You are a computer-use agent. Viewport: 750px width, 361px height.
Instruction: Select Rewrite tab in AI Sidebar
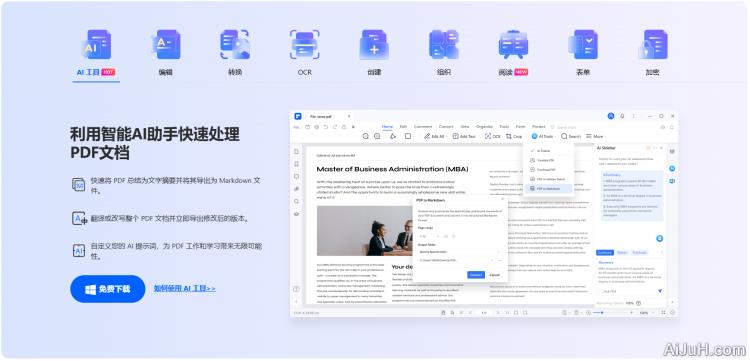622,252
